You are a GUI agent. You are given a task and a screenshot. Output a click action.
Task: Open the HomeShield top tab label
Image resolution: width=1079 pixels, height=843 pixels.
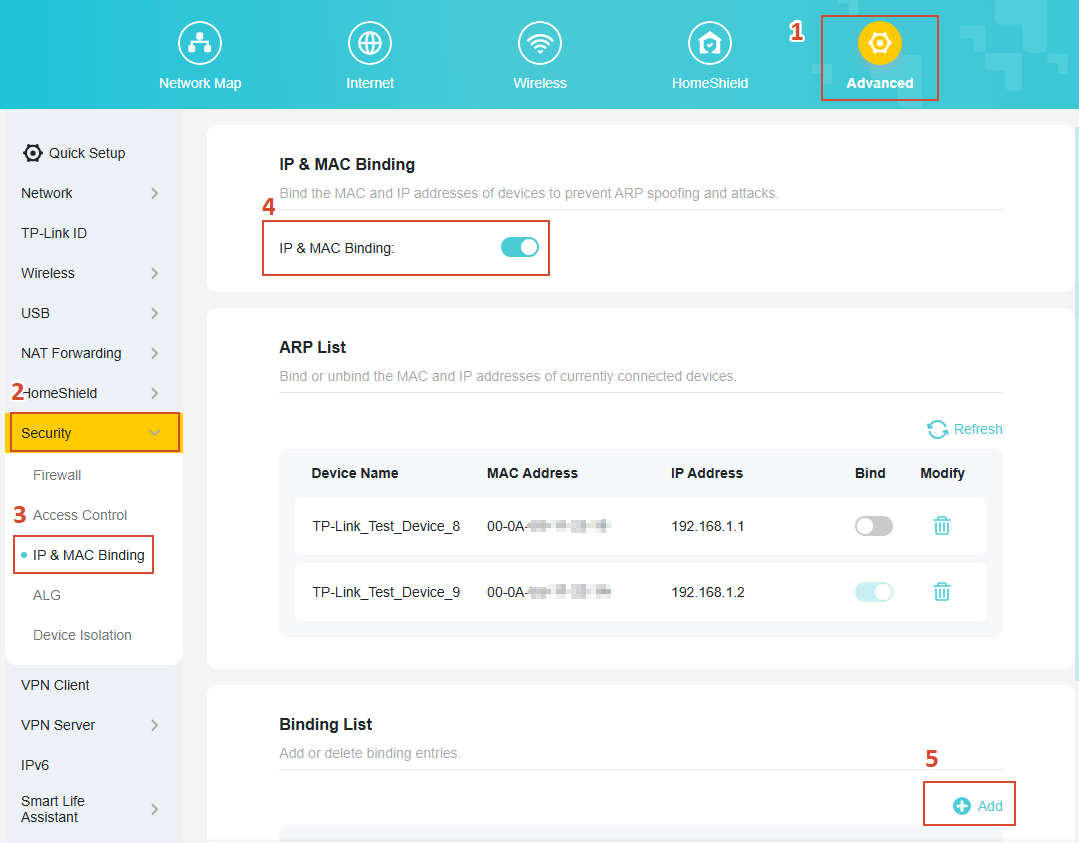coord(709,83)
